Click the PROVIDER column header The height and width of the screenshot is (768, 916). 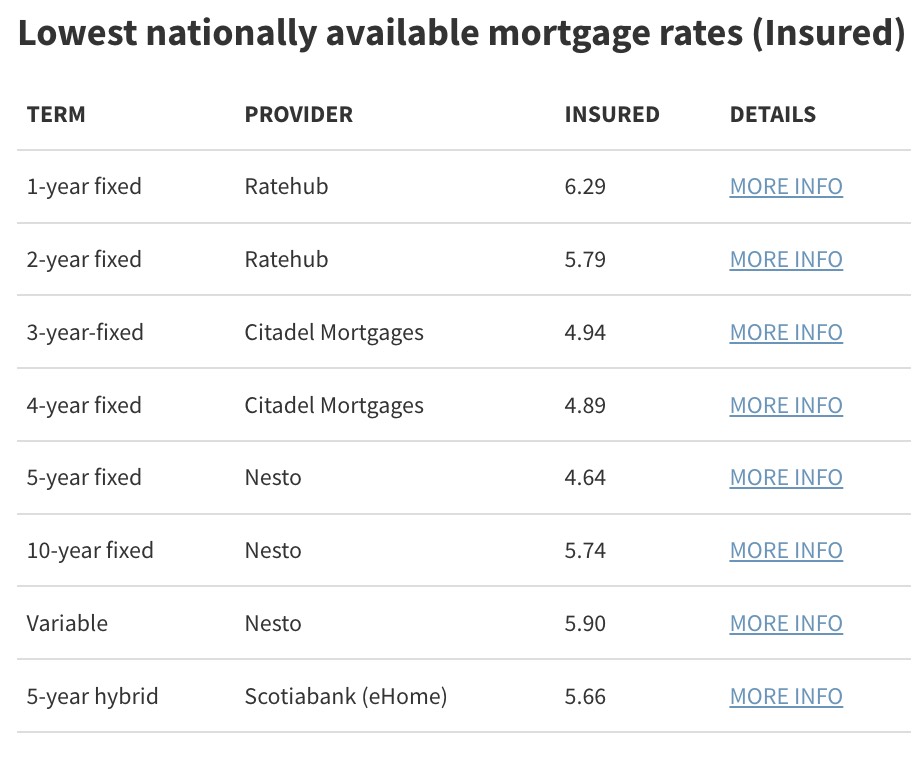pyautogui.click(x=298, y=115)
